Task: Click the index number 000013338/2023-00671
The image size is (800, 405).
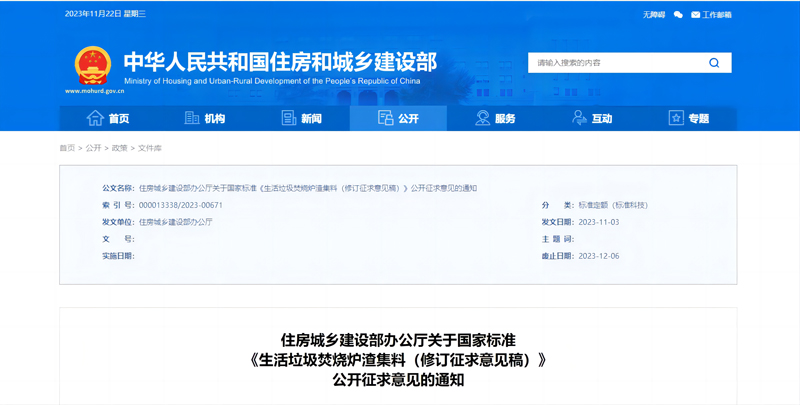Action: pyautogui.click(x=181, y=205)
